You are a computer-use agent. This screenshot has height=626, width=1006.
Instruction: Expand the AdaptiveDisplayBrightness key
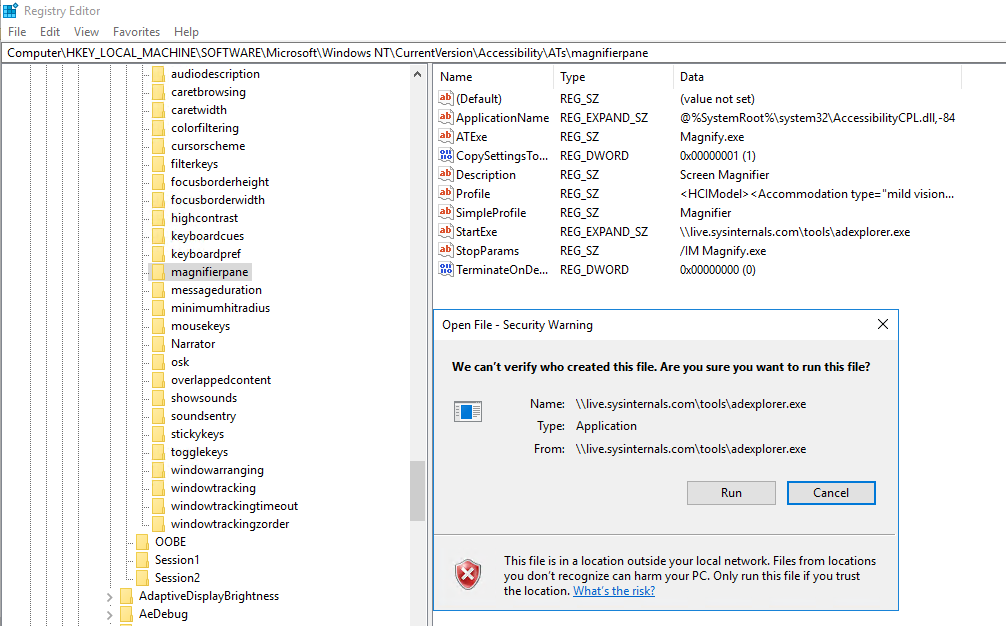(x=110, y=597)
